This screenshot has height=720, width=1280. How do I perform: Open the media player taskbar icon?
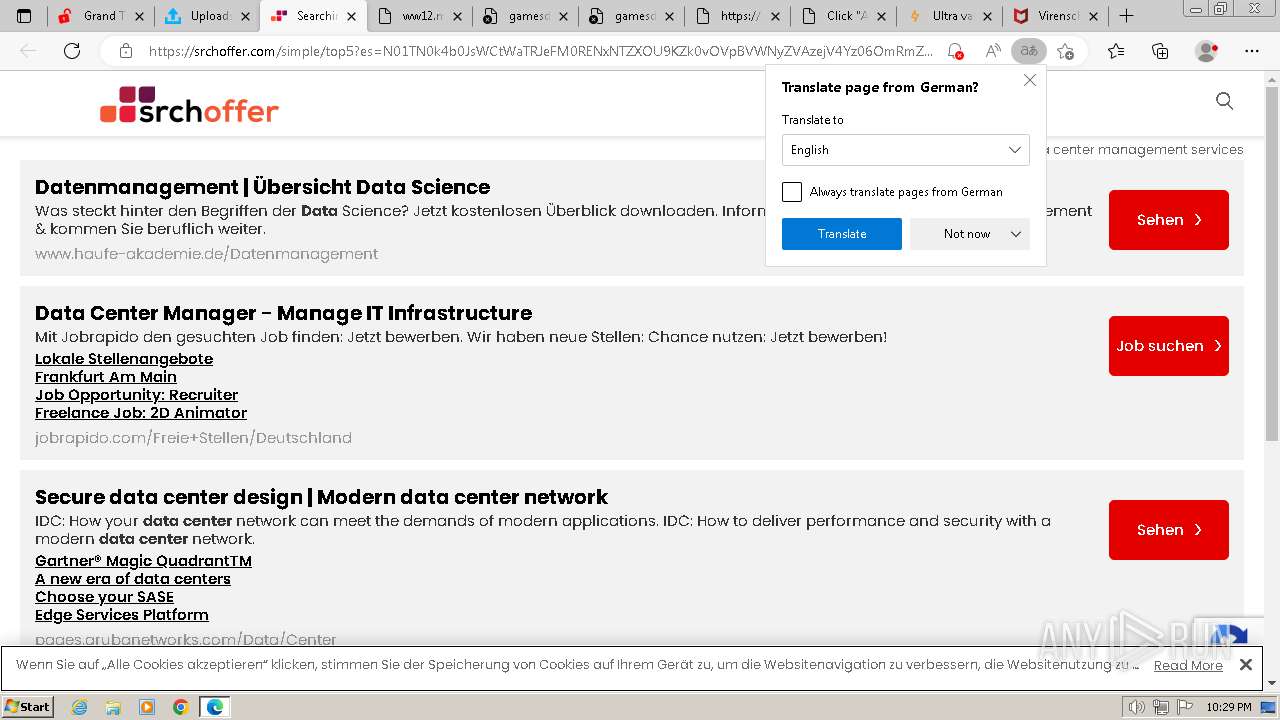click(x=147, y=707)
